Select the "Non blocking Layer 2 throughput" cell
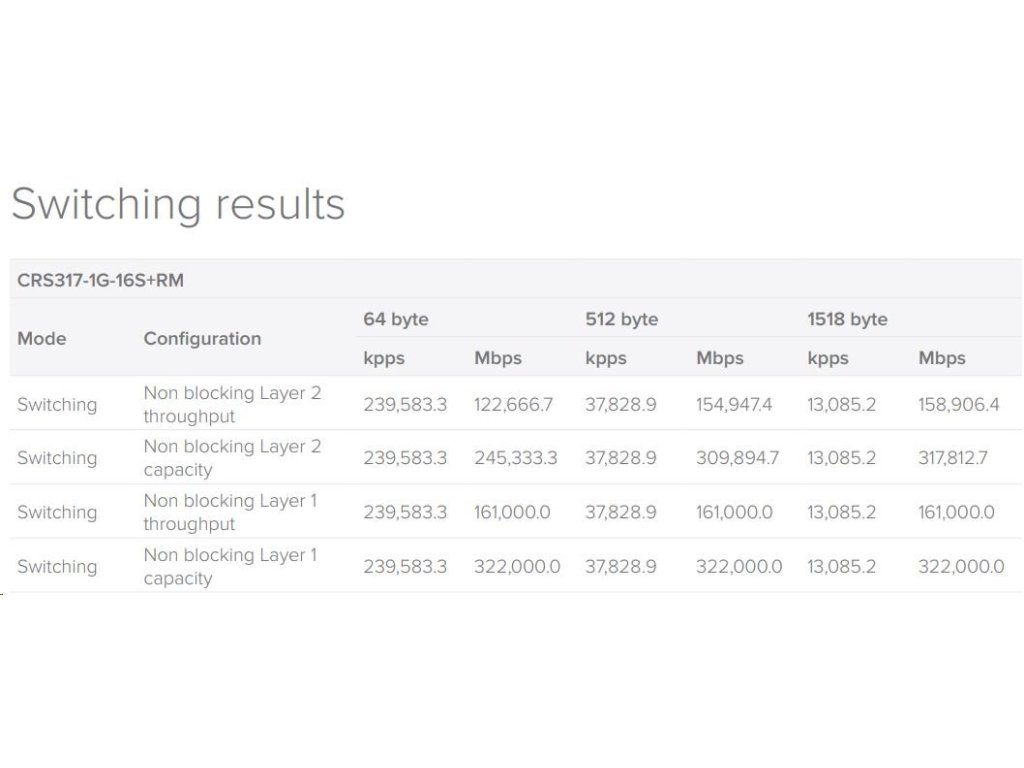1024x768 pixels. [232, 404]
